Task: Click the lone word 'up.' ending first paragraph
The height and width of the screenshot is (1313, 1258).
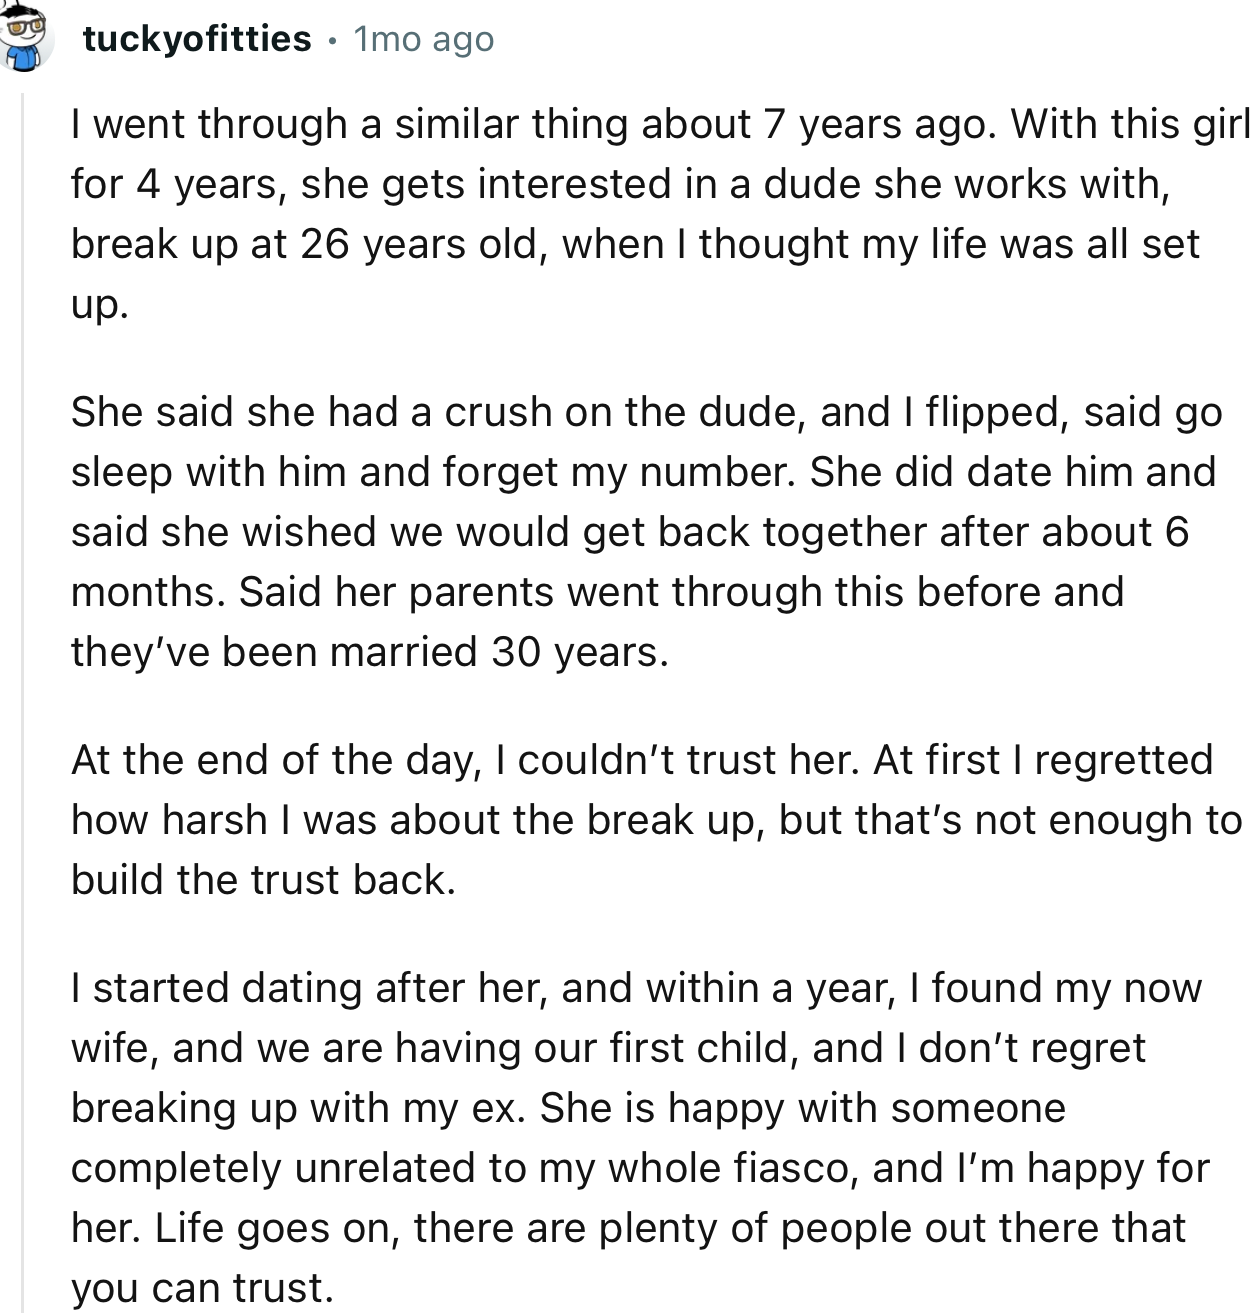Action: (x=99, y=304)
